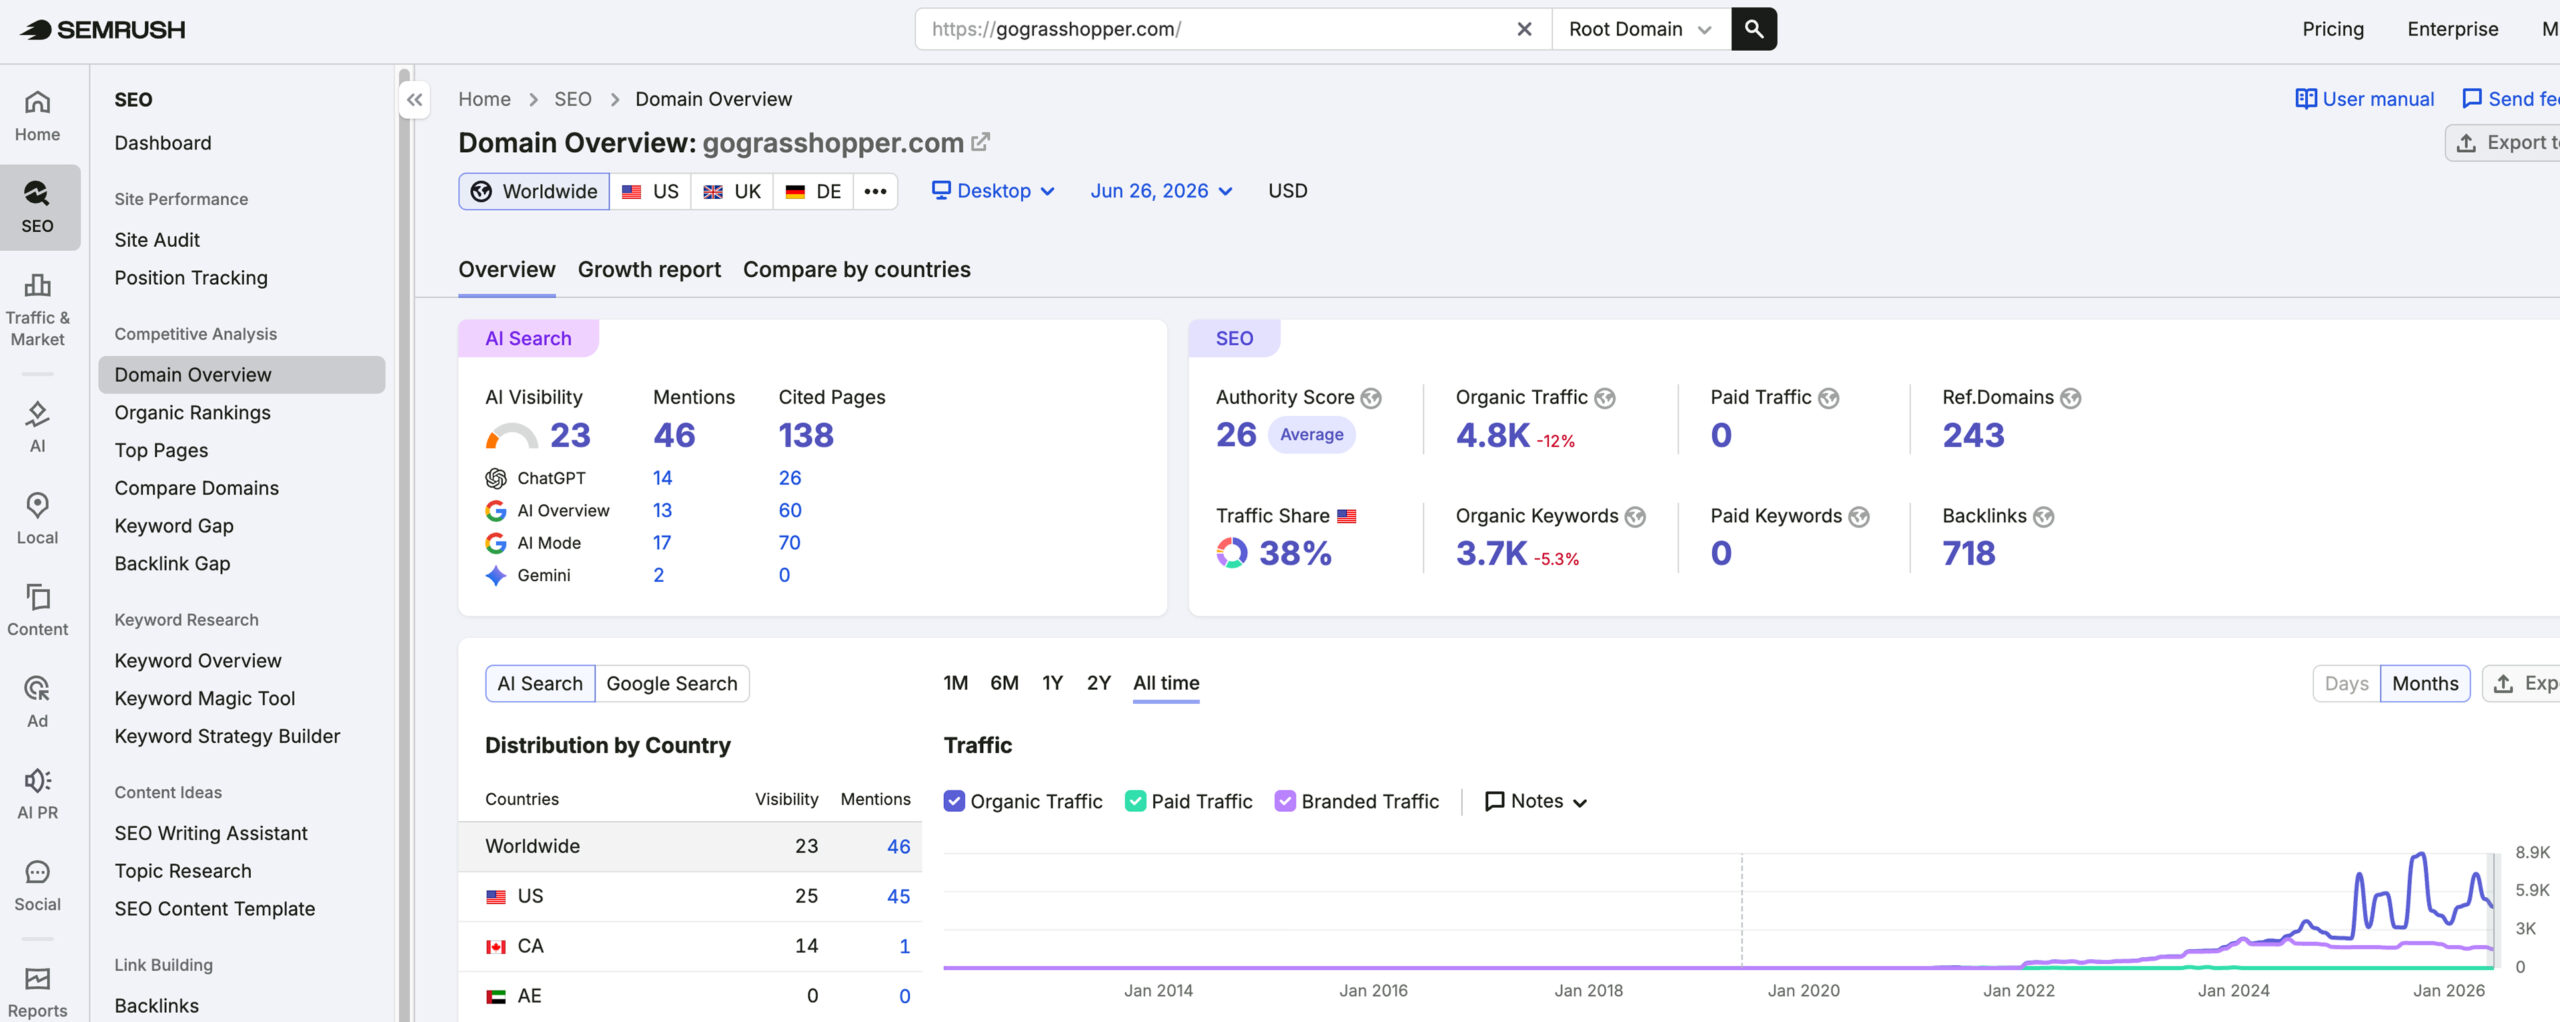Screen dimensions: 2560x1022
Task: Open Ref.Domains info icon
Action: pos(2071,398)
